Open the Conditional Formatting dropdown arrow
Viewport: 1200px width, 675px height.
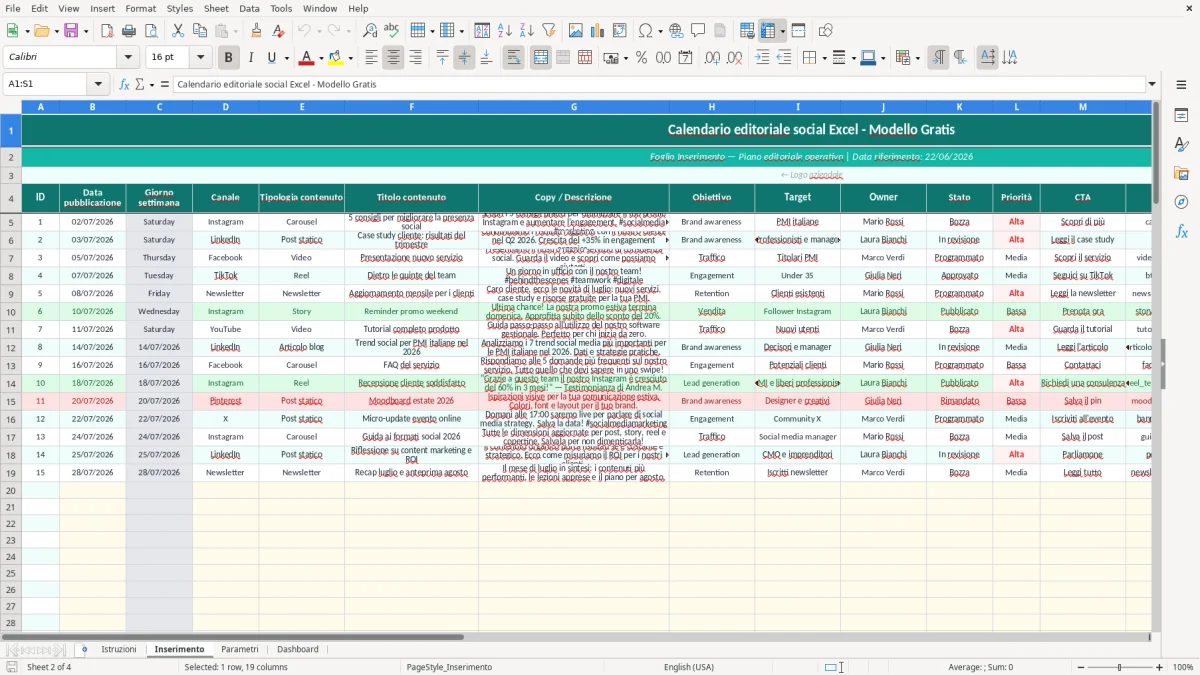(917, 58)
